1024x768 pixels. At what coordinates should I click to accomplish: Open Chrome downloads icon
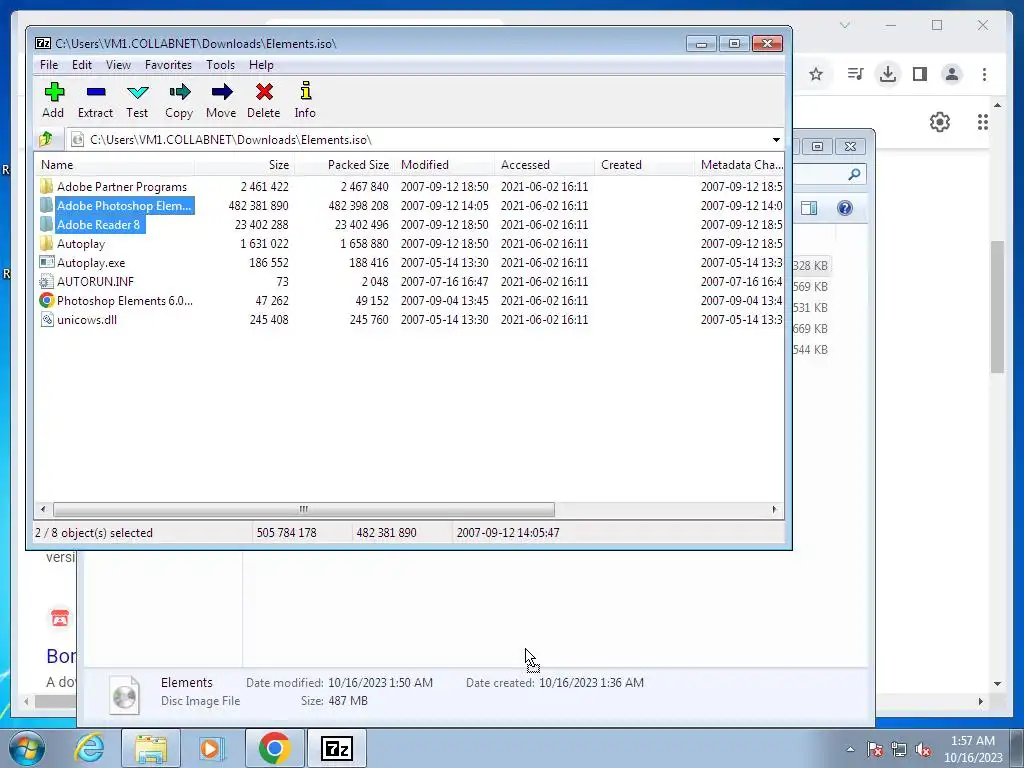click(x=888, y=74)
